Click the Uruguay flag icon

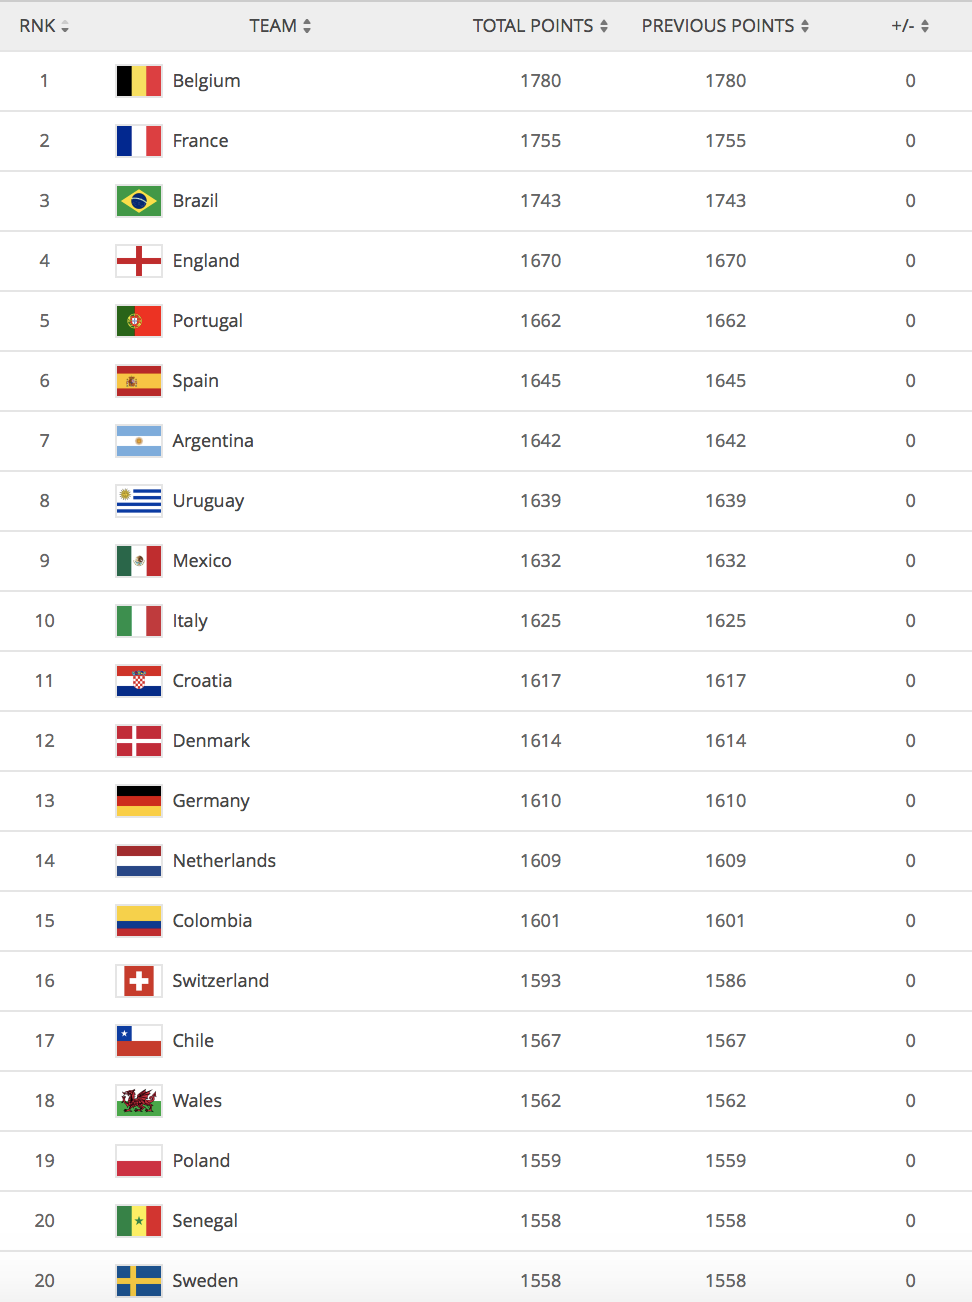(139, 501)
